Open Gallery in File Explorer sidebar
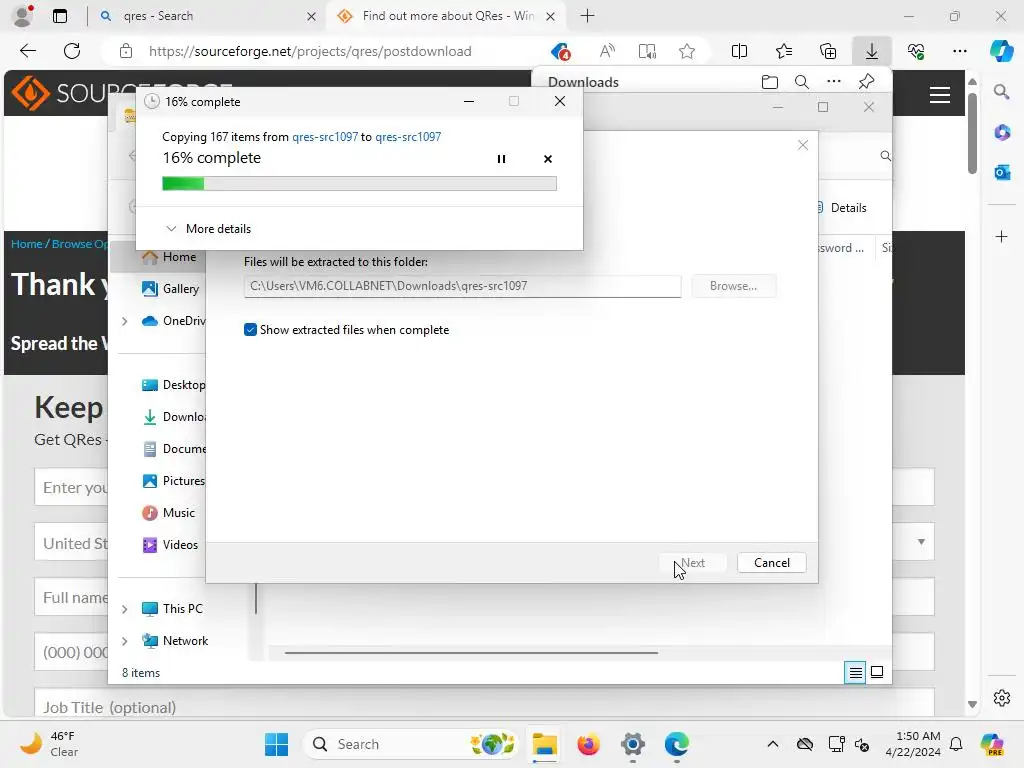The height and width of the screenshot is (768, 1024). [171, 289]
